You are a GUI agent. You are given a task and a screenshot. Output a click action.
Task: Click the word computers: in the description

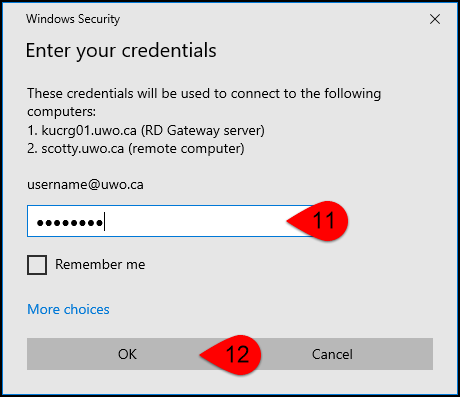pos(61,112)
